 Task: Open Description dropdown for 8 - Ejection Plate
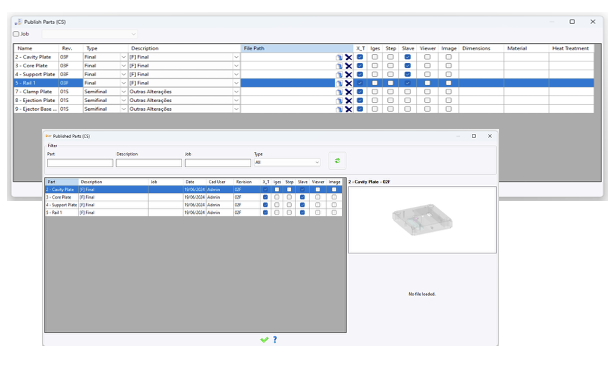[x=236, y=100]
